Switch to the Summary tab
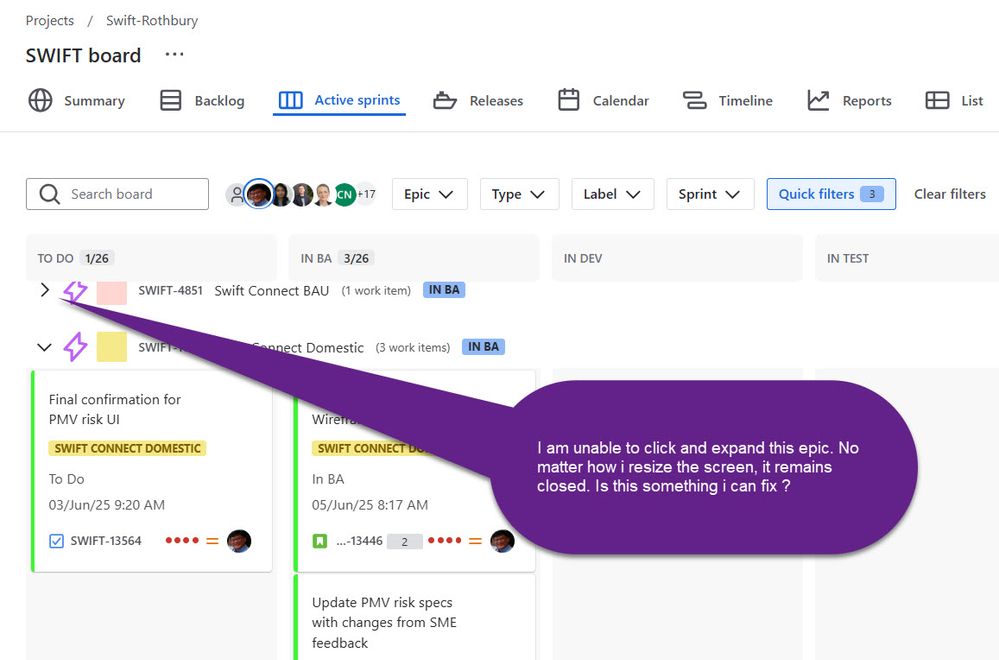Image resolution: width=999 pixels, height=660 pixels. [76, 101]
